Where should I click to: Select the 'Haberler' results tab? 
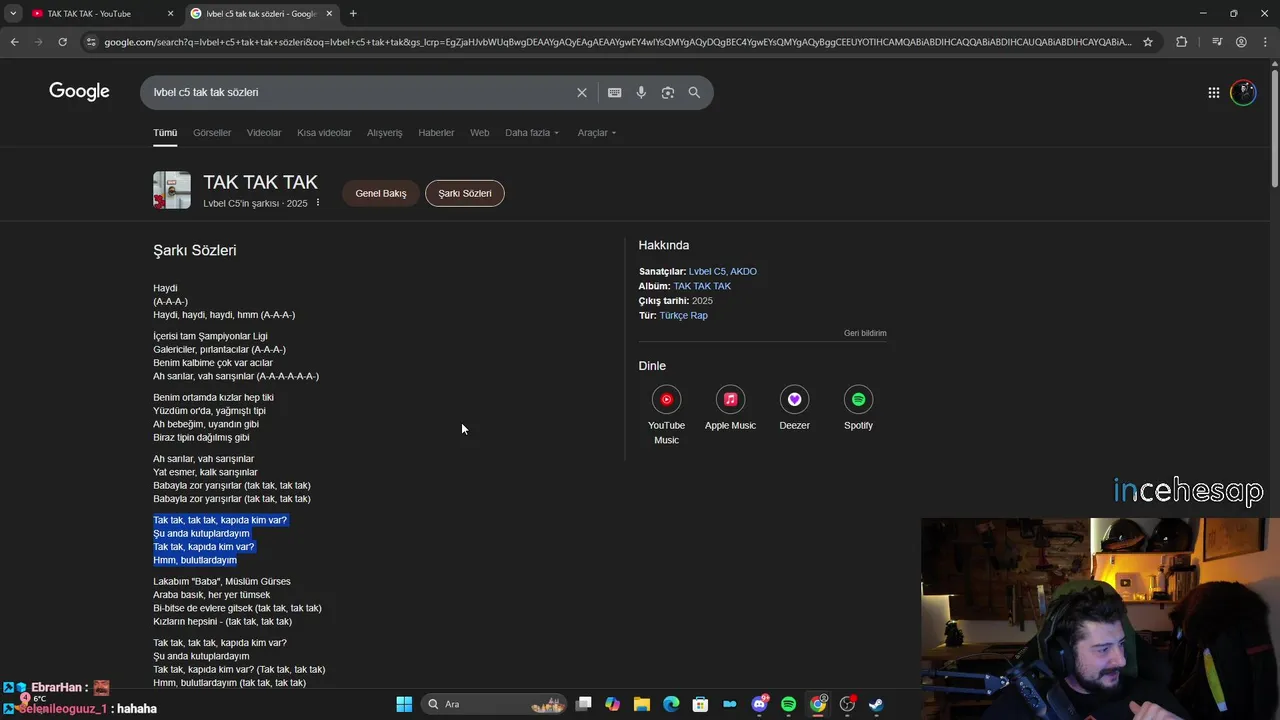436,133
